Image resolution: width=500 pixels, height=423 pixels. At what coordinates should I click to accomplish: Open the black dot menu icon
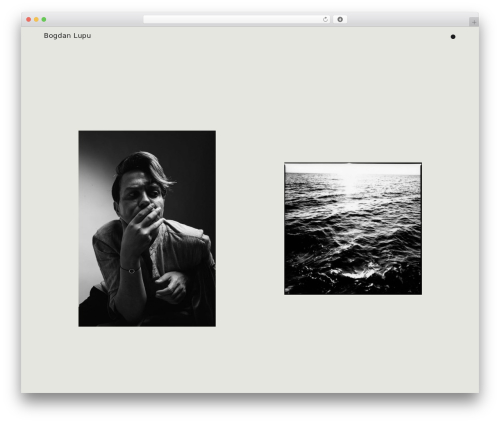point(453,37)
